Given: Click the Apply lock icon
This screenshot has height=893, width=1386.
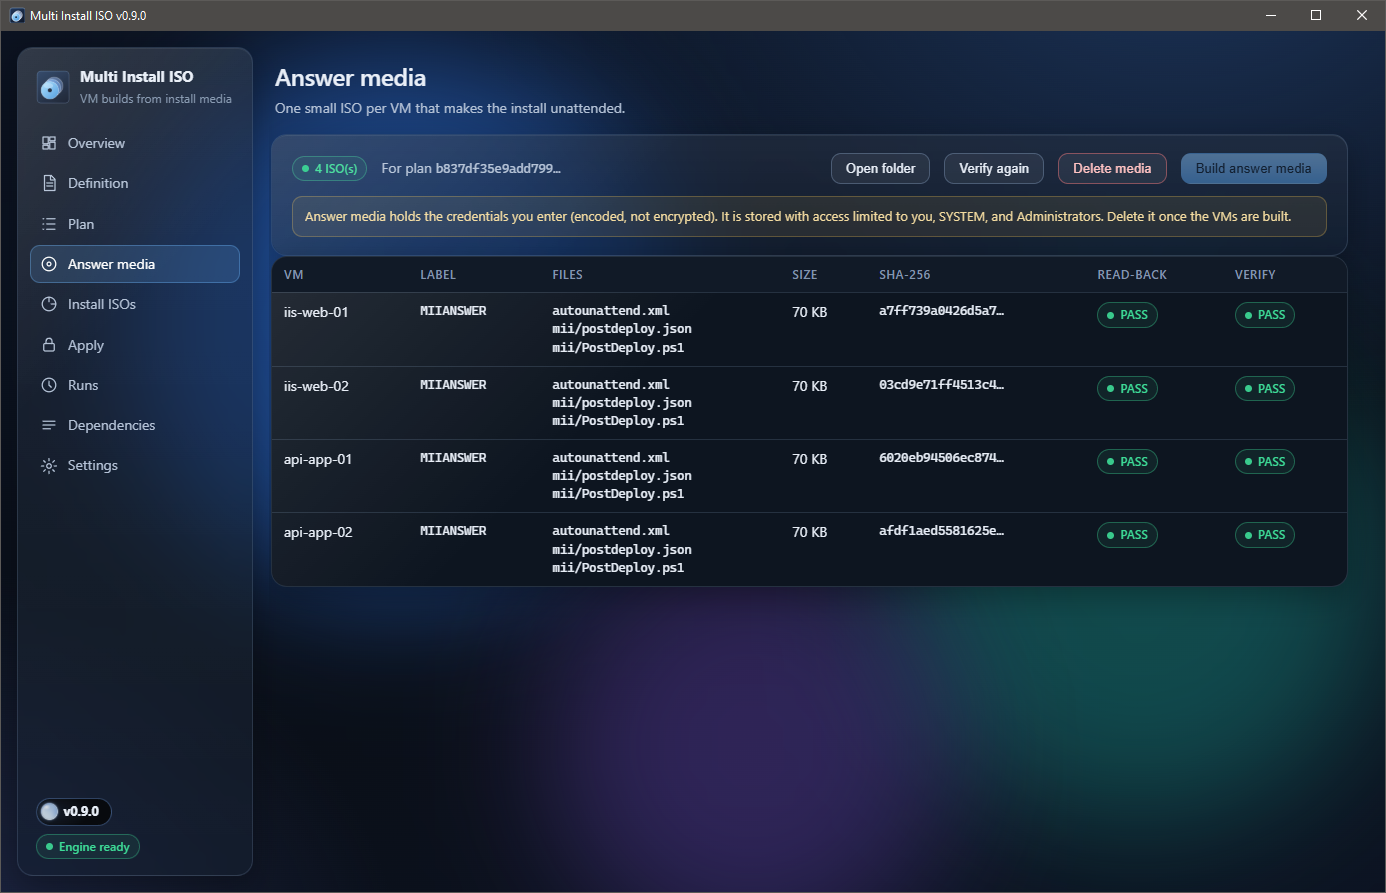Looking at the screenshot, I should click(49, 345).
